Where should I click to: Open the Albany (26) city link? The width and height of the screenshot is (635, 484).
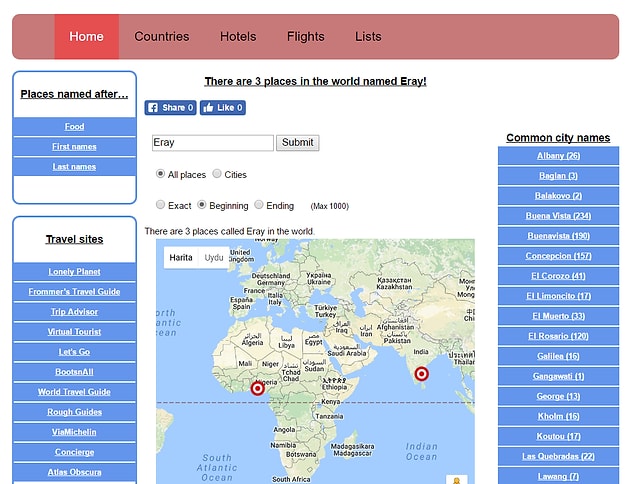pyautogui.click(x=558, y=156)
